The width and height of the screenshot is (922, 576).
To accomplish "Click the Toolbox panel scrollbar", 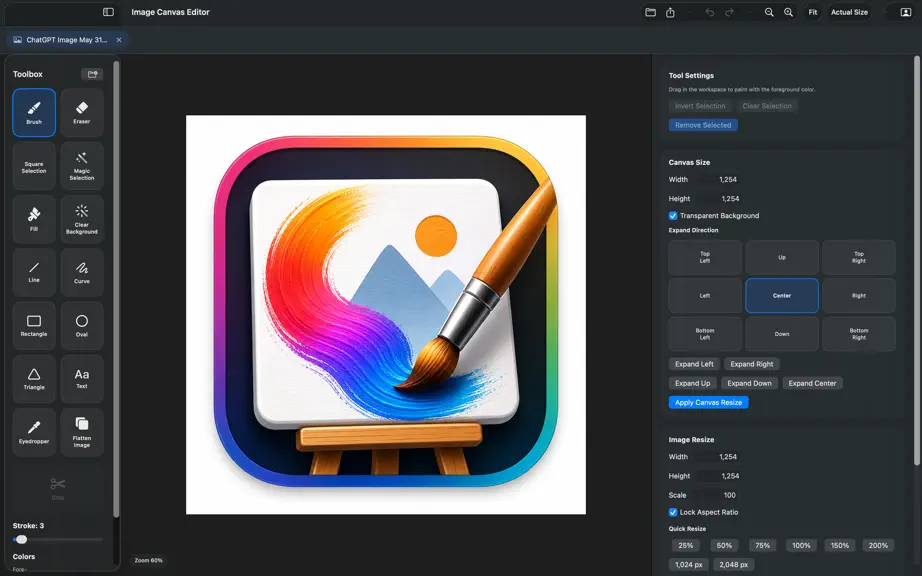I will [116, 289].
